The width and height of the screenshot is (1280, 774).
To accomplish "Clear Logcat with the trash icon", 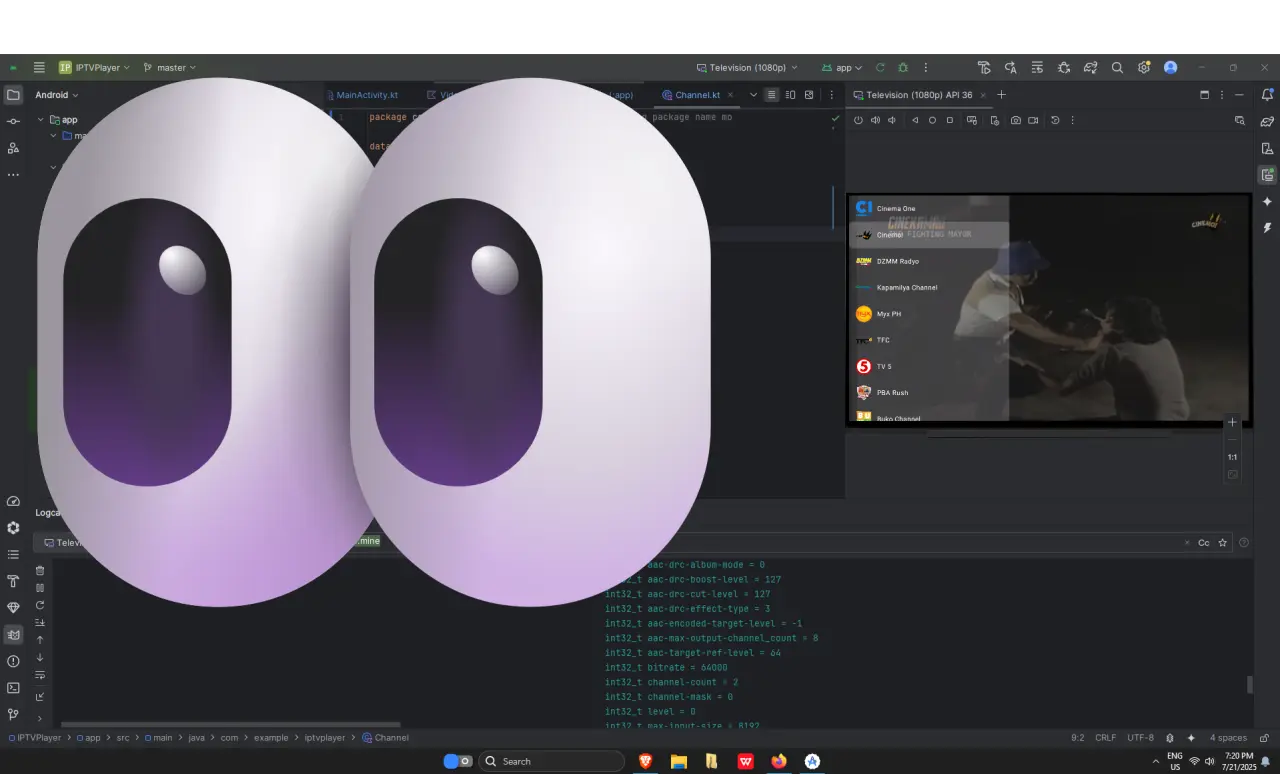I will click(x=40, y=571).
